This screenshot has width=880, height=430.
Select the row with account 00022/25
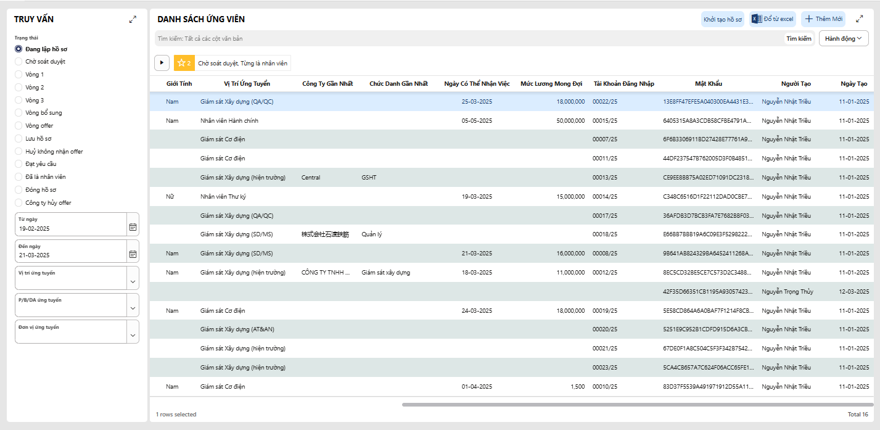pyautogui.click(x=514, y=102)
